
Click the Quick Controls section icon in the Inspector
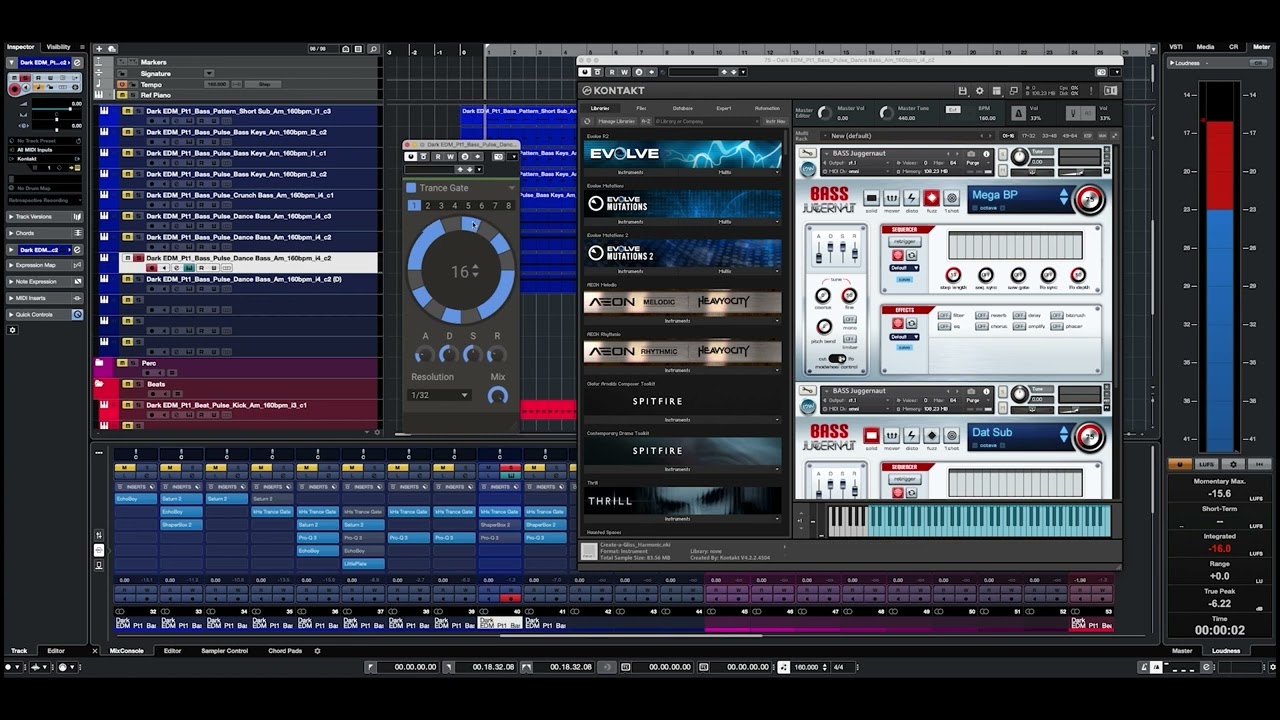click(77, 315)
